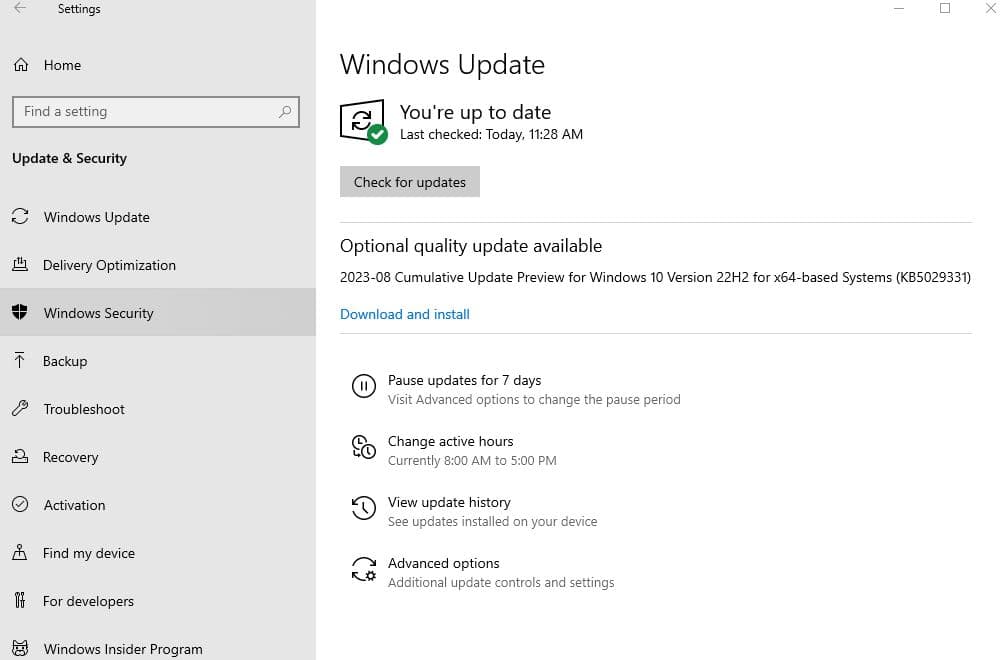Click the back arrow in Settings title bar
Screen dimensions: 1006x660
(x=20, y=8)
